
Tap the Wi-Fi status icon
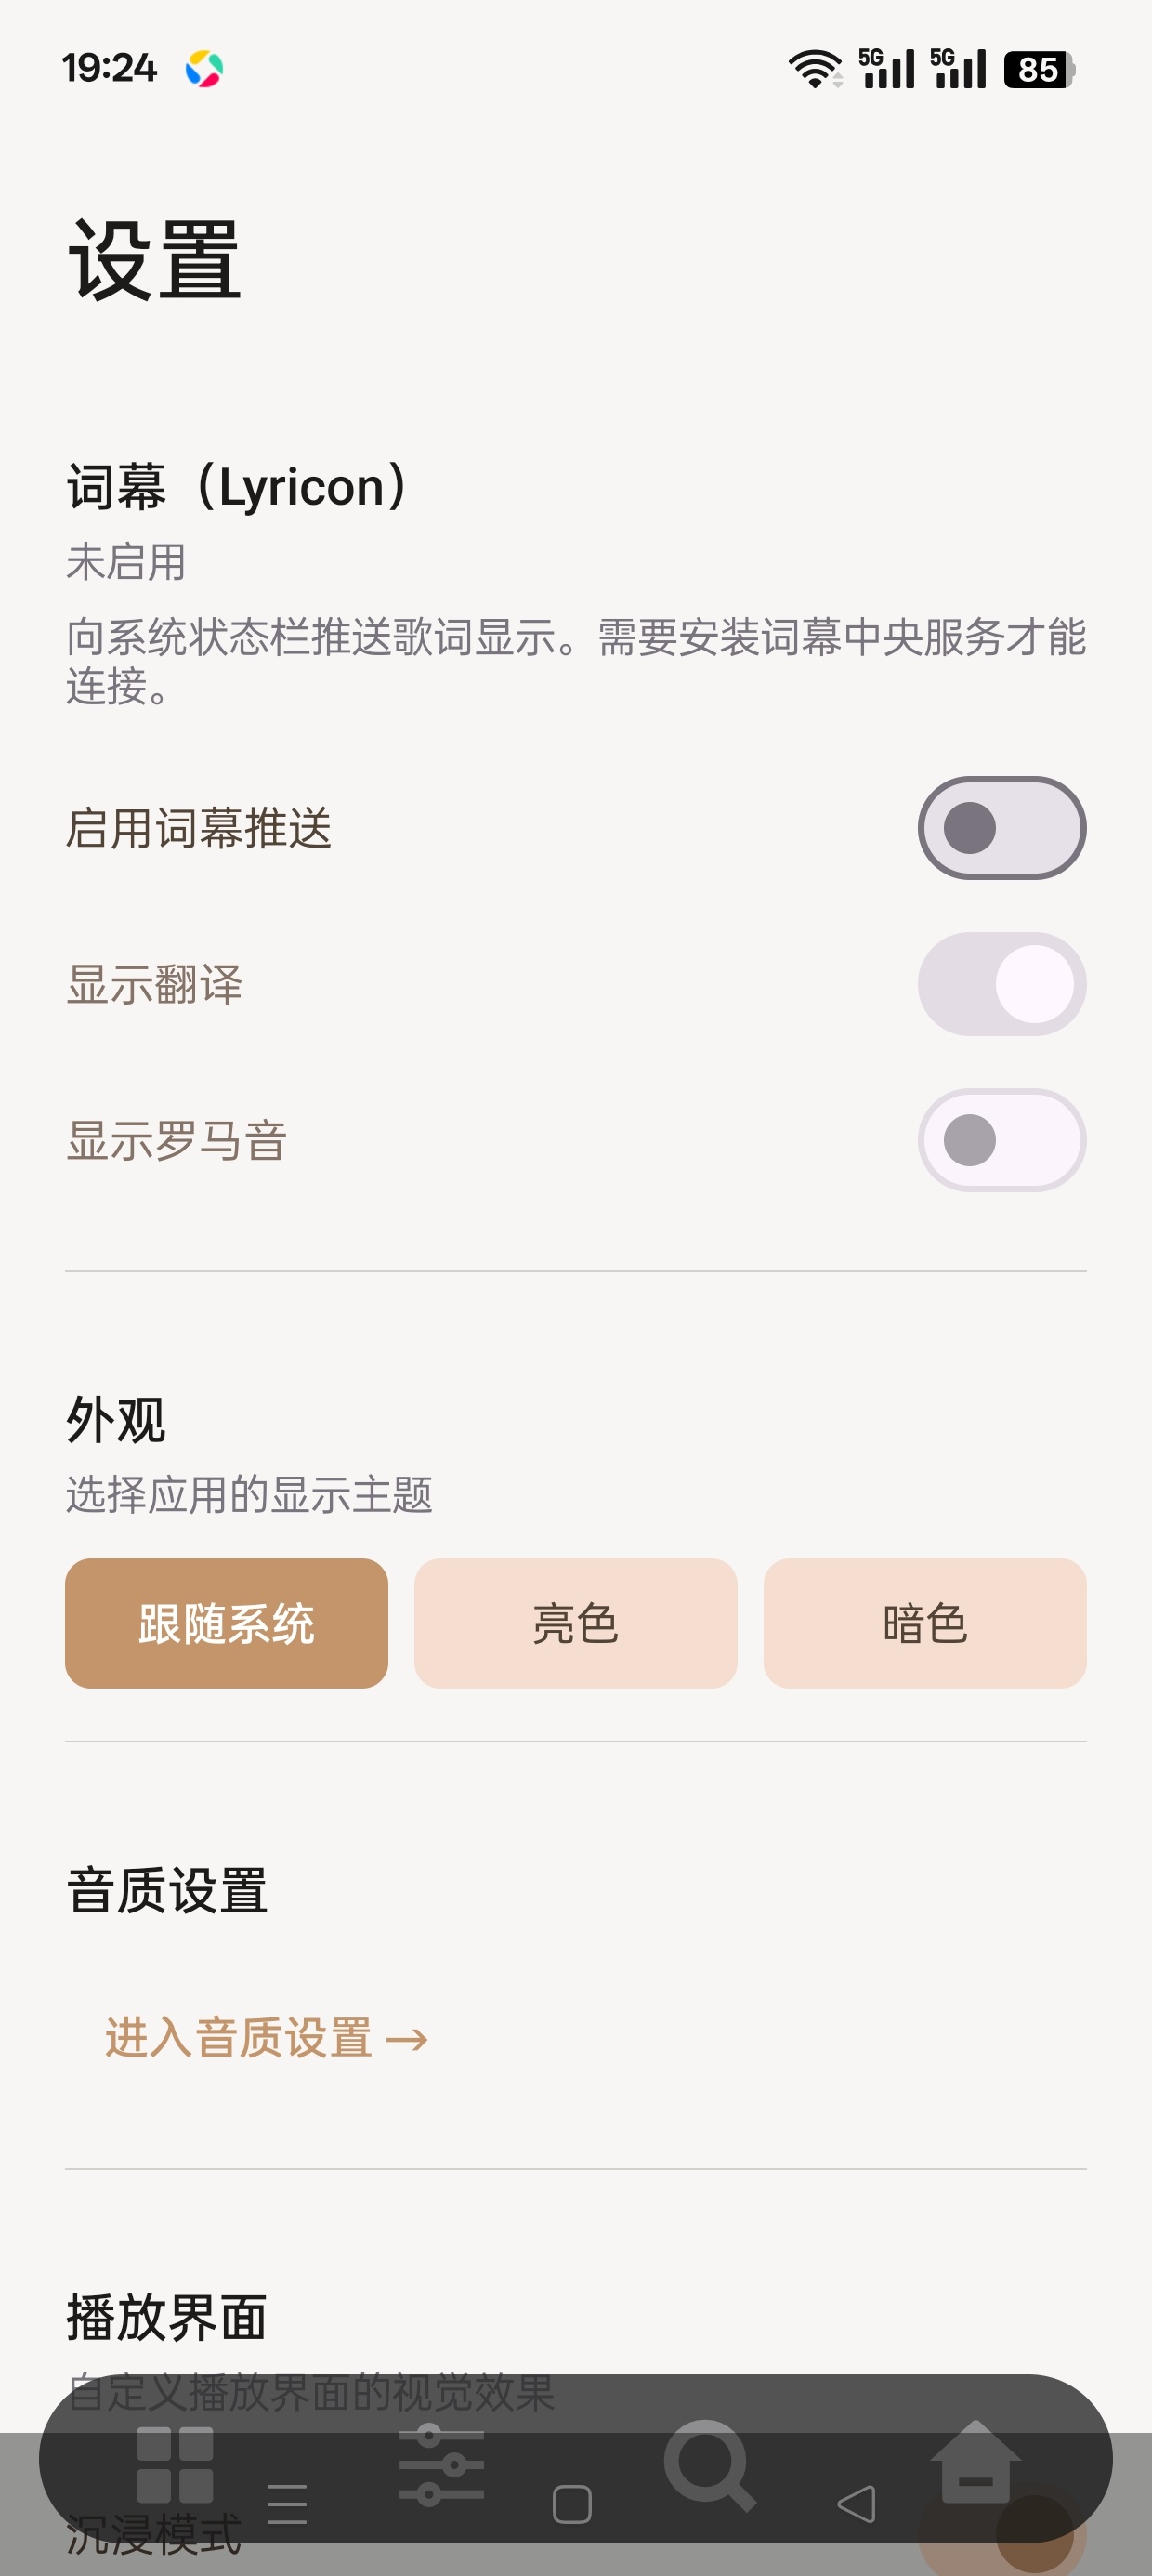point(816,69)
